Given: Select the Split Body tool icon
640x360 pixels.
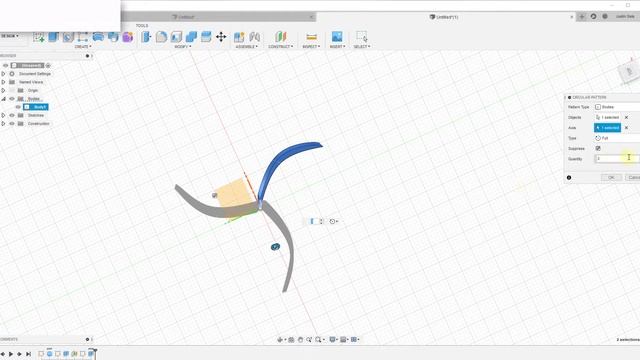Looking at the screenshot, I should 206,37.
